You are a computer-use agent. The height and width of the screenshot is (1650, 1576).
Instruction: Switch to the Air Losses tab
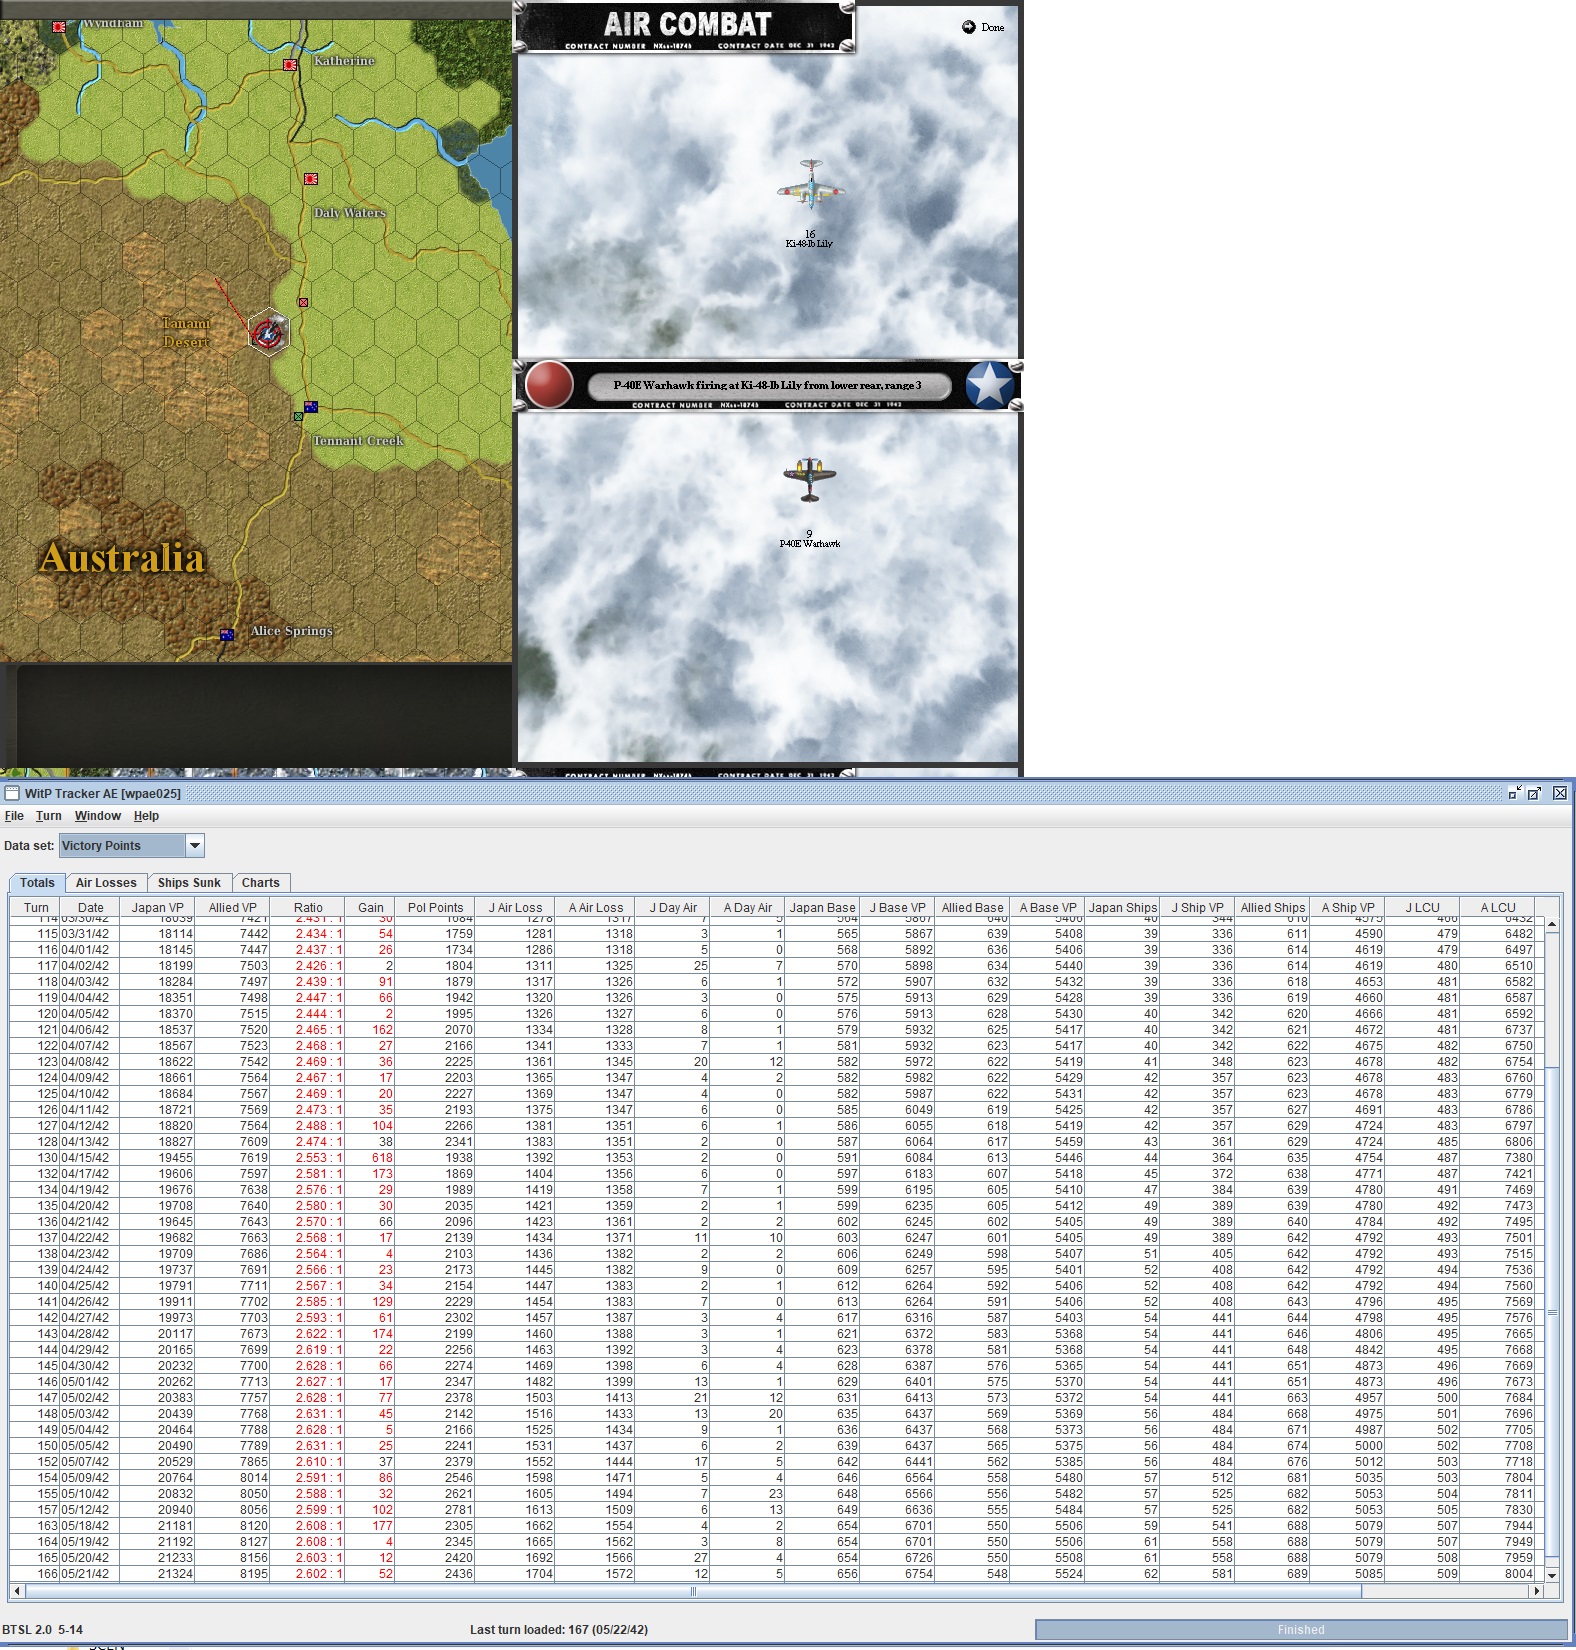coord(106,883)
